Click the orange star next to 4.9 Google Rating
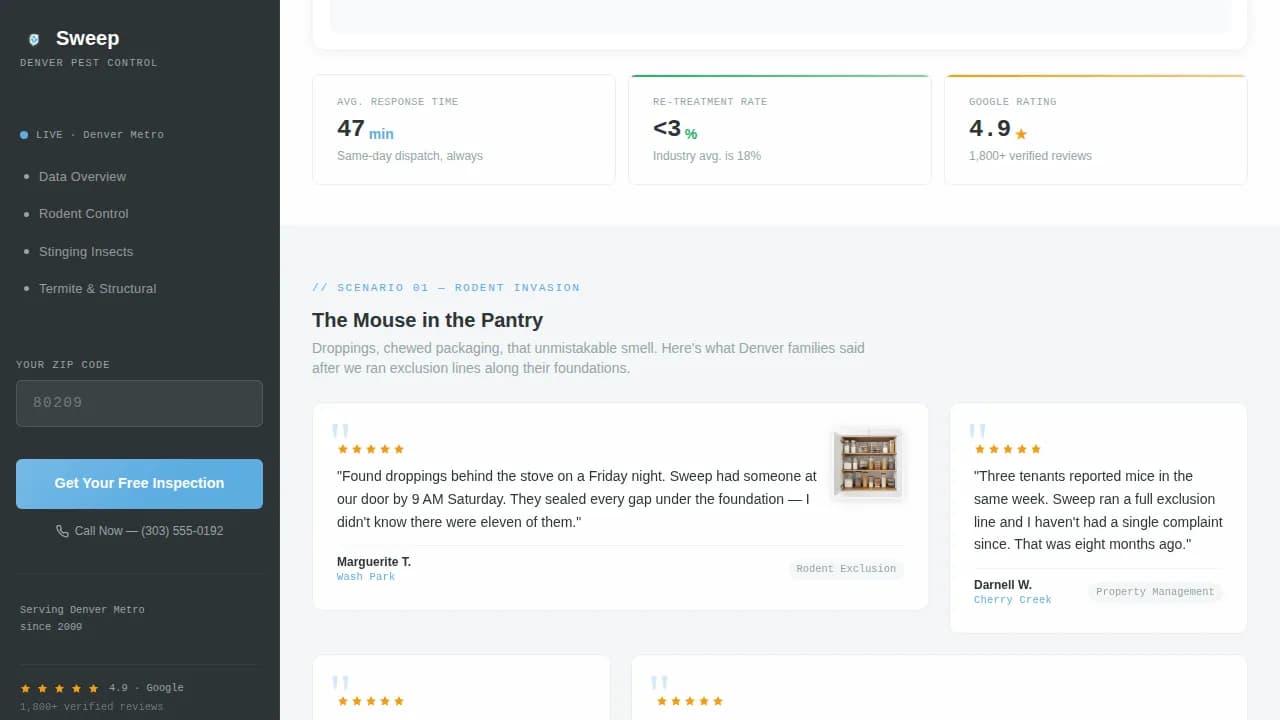The height and width of the screenshot is (720, 1280). click(1021, 133)
